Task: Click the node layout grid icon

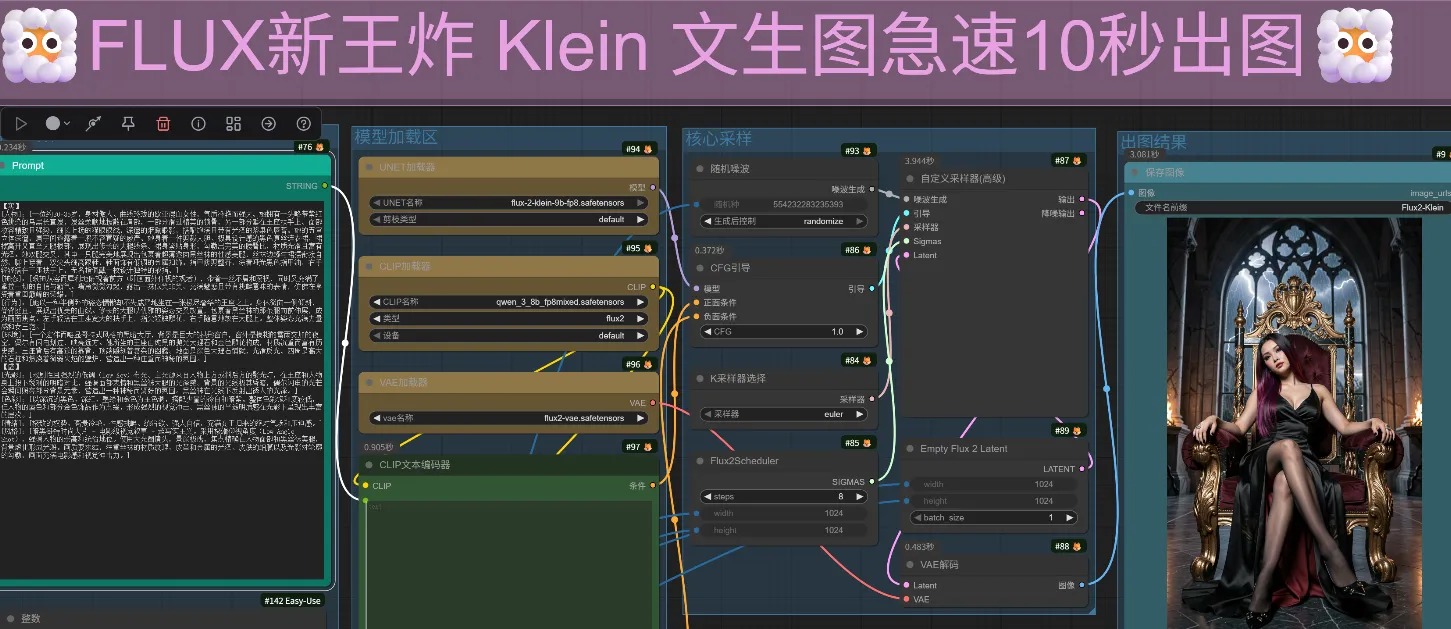Action: pos(234,123)
